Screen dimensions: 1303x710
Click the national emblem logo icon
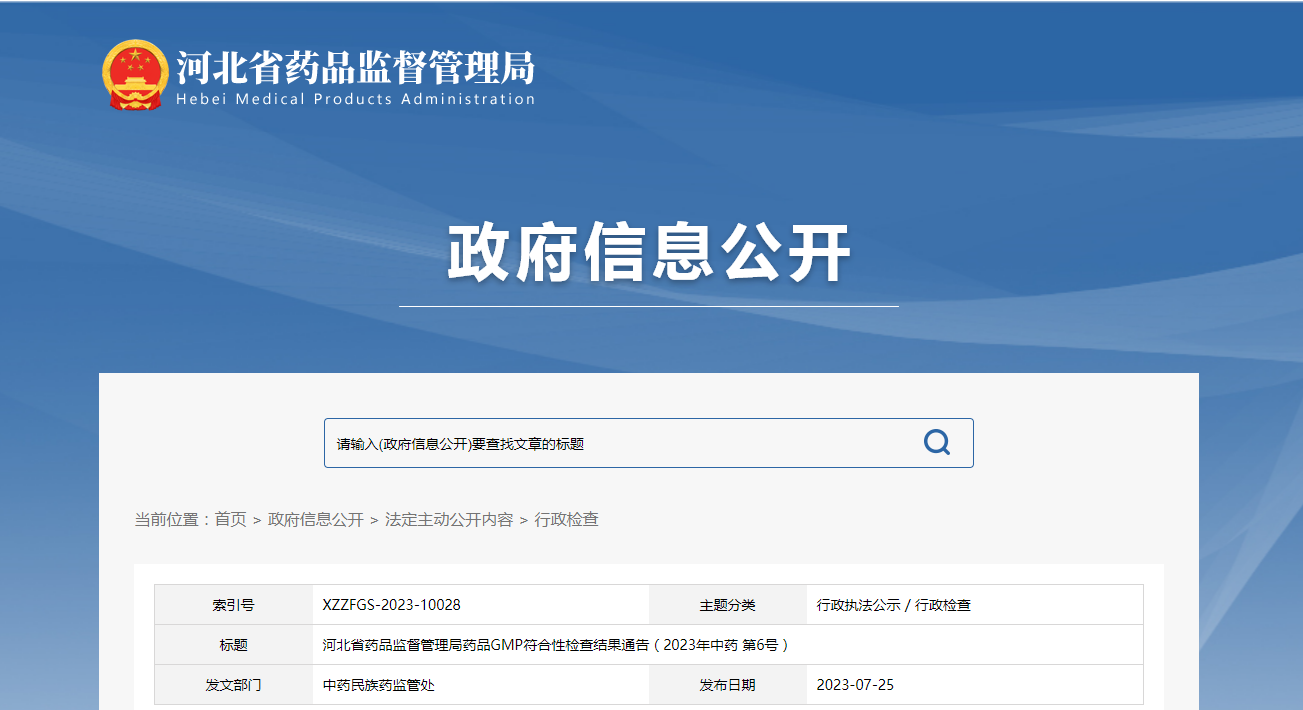pos(136,75)
